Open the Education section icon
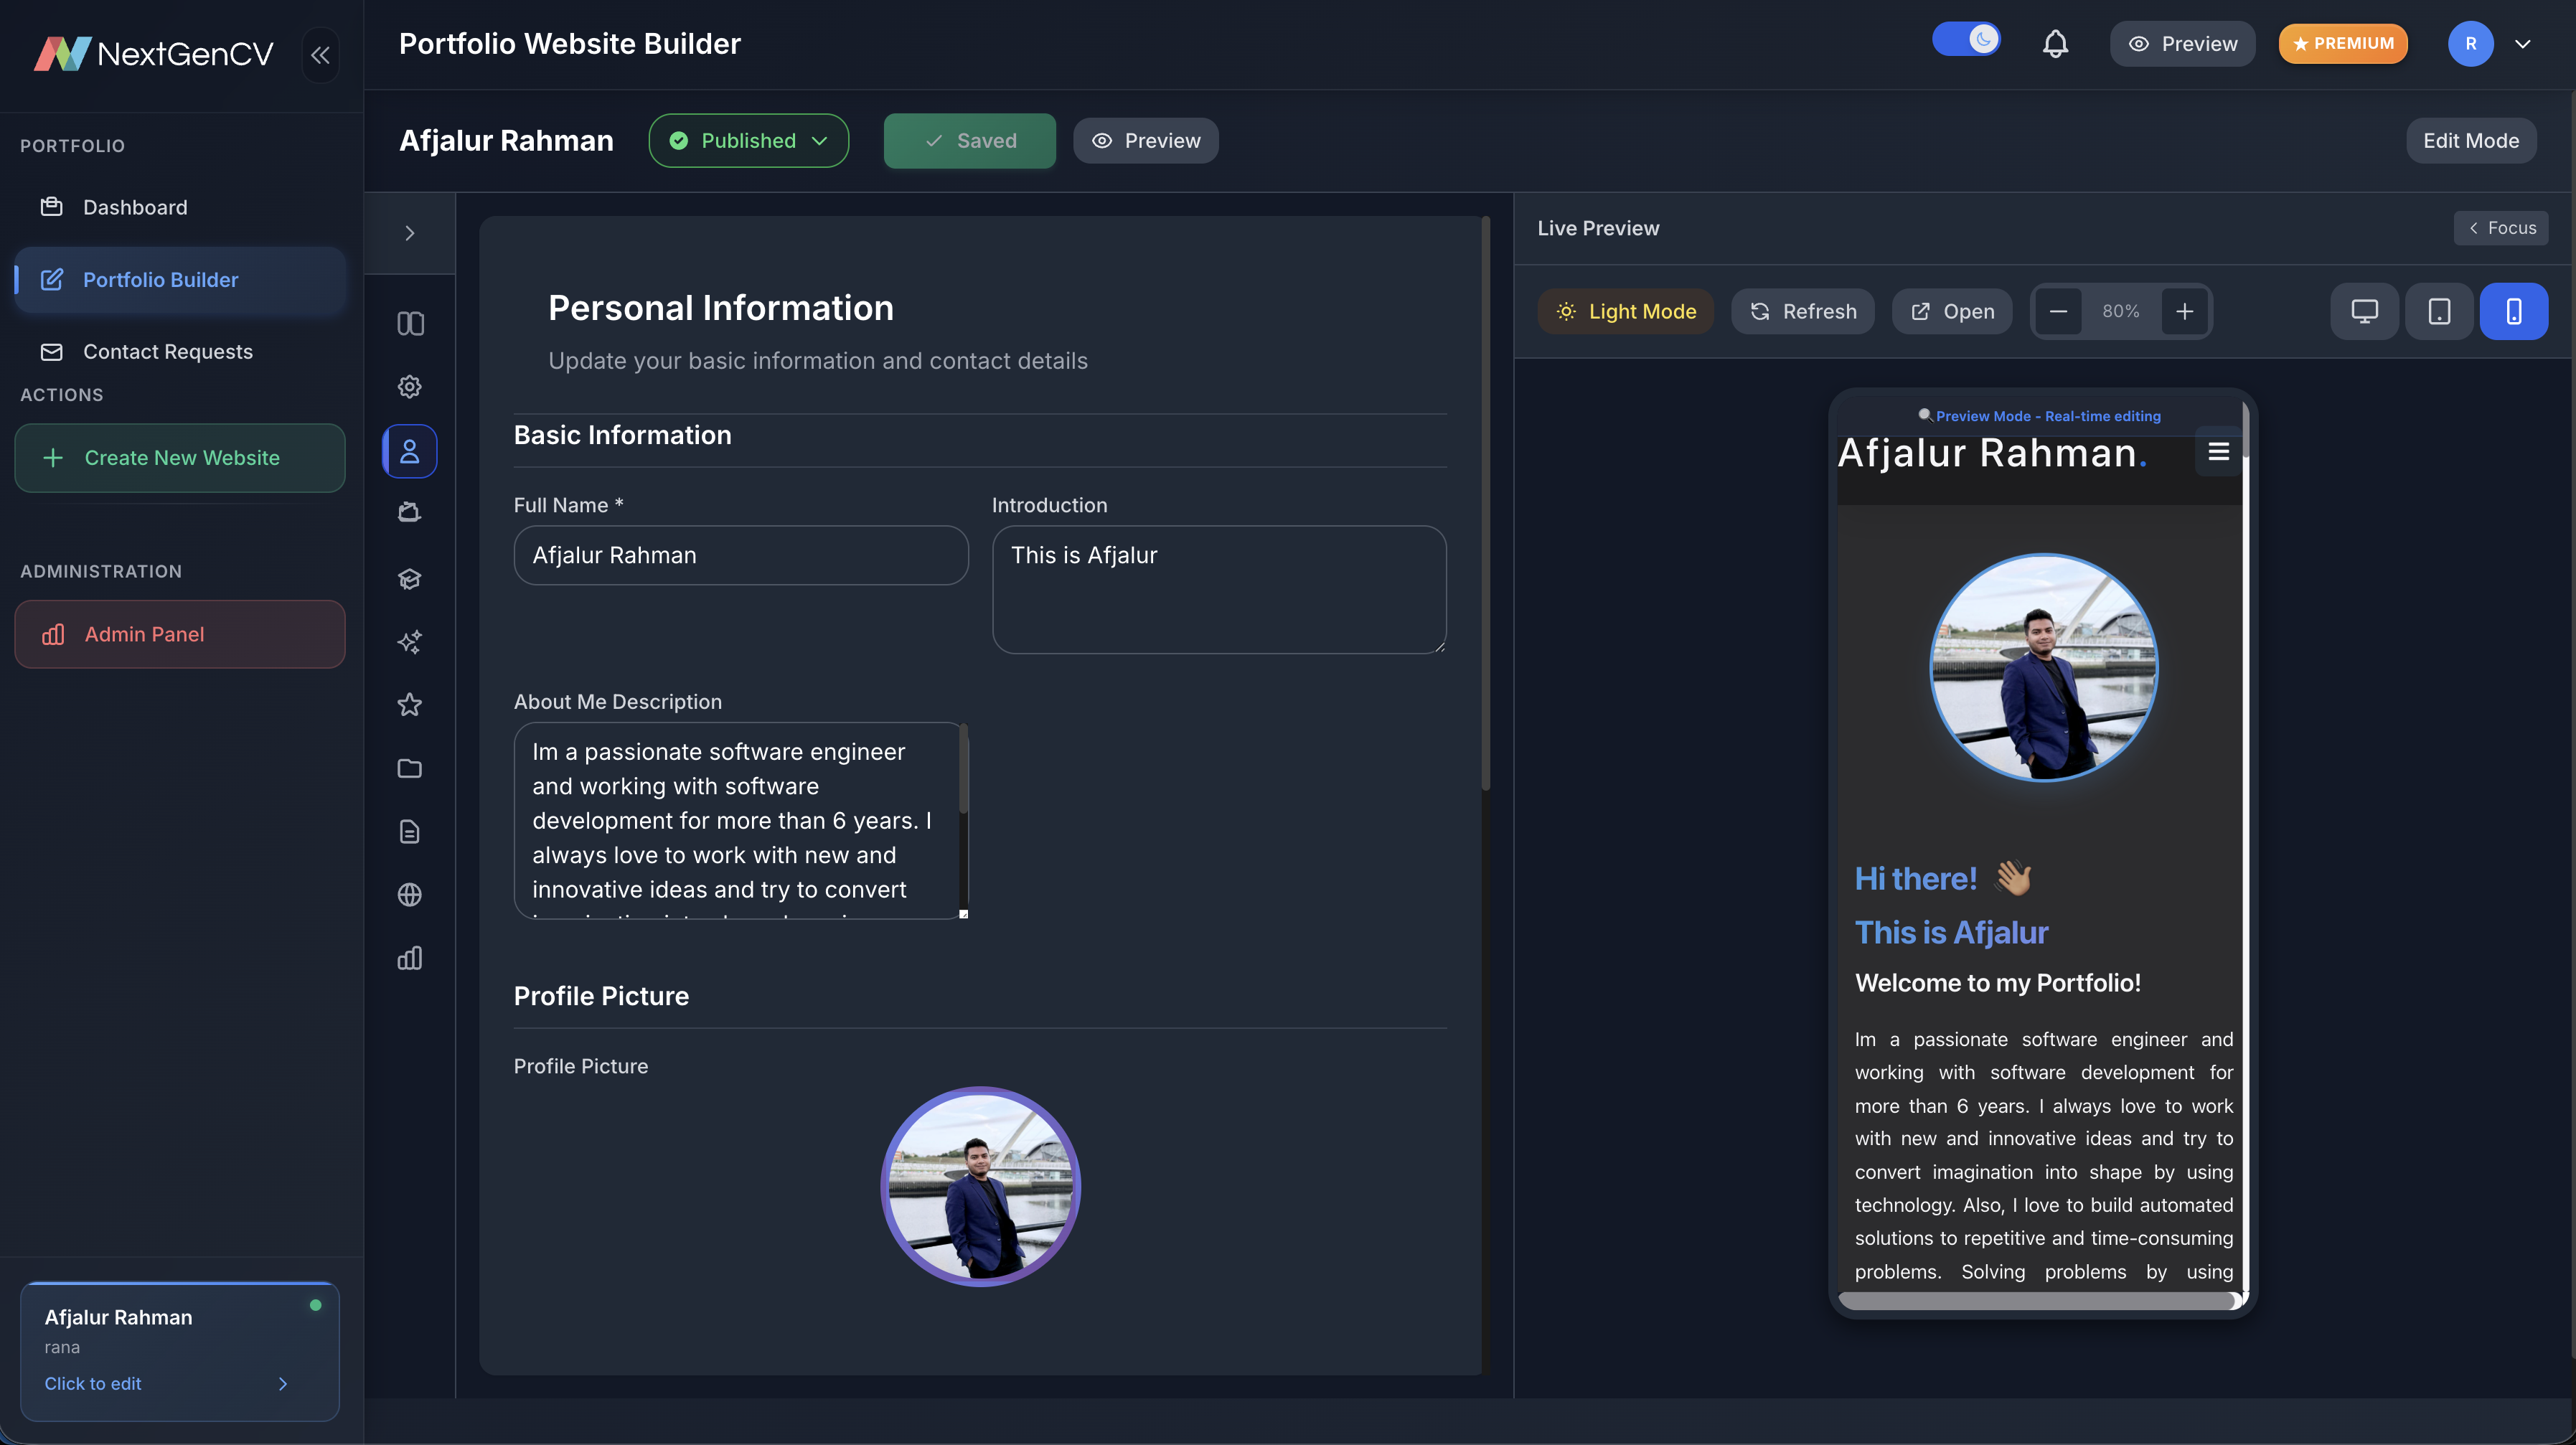Viewport: 2576px width, 1445px height. (x=410, y=578)
